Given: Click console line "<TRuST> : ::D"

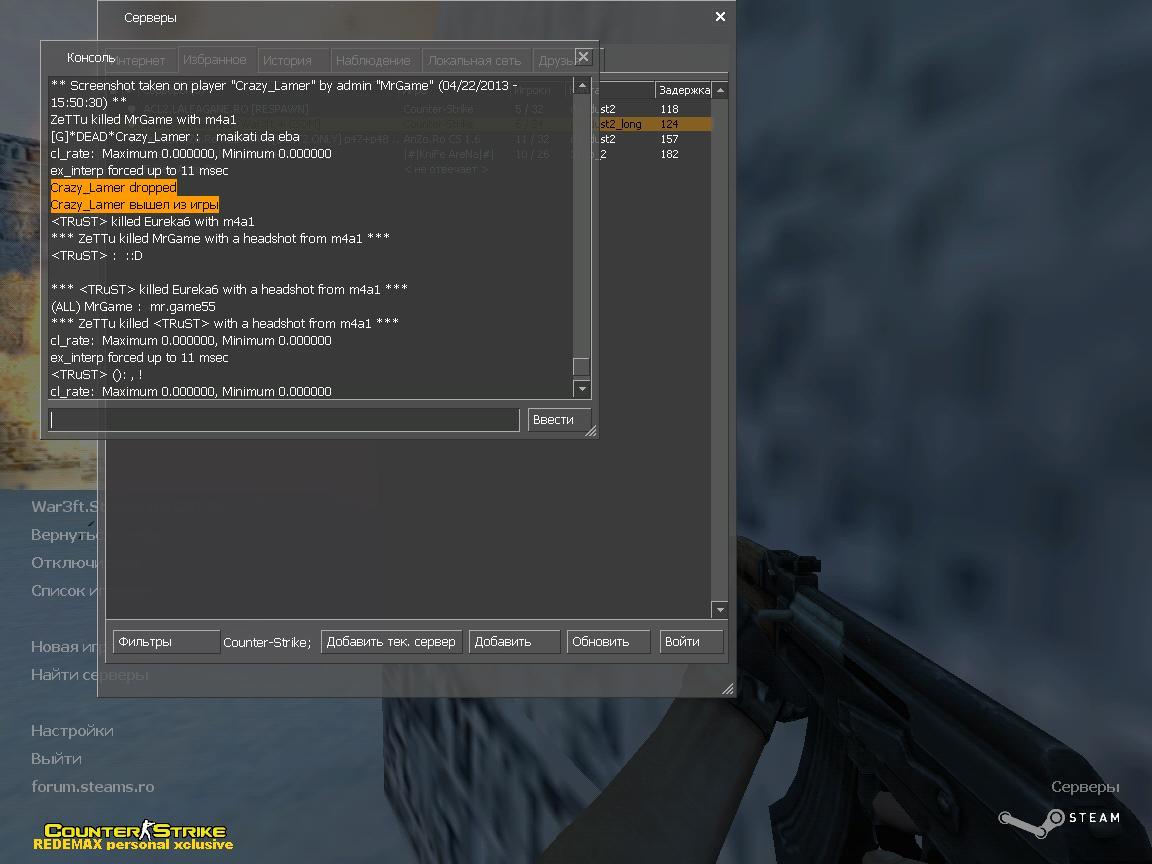Looking at the screenshot, I should [x=96, y=256].
